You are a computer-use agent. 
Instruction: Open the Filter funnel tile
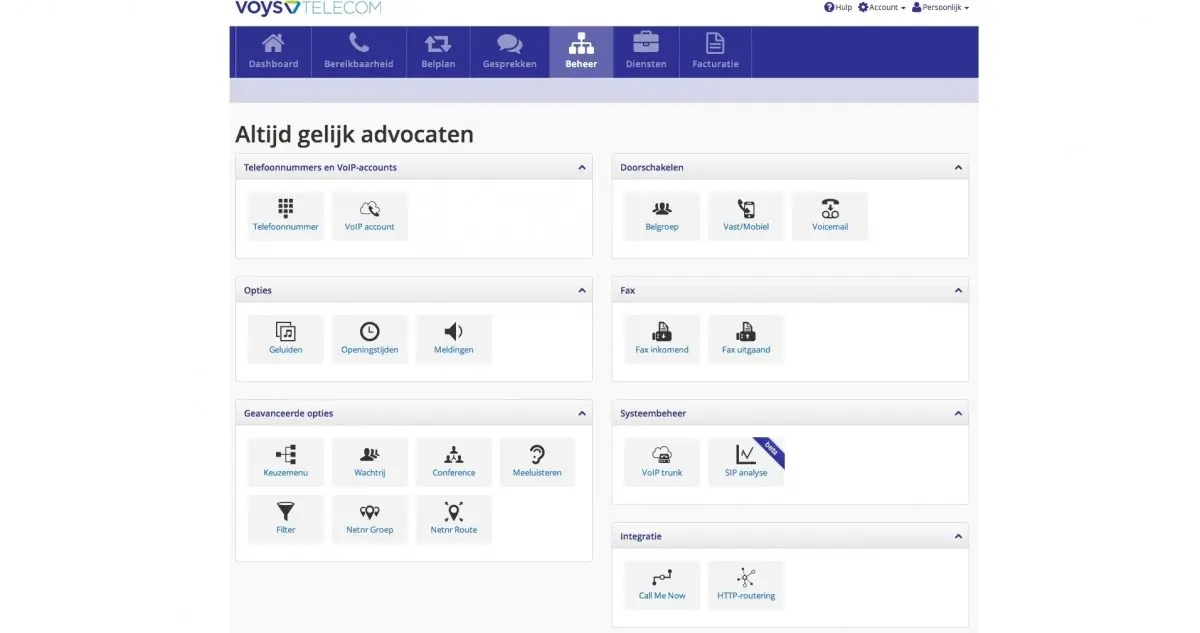(x=286, y=519)
